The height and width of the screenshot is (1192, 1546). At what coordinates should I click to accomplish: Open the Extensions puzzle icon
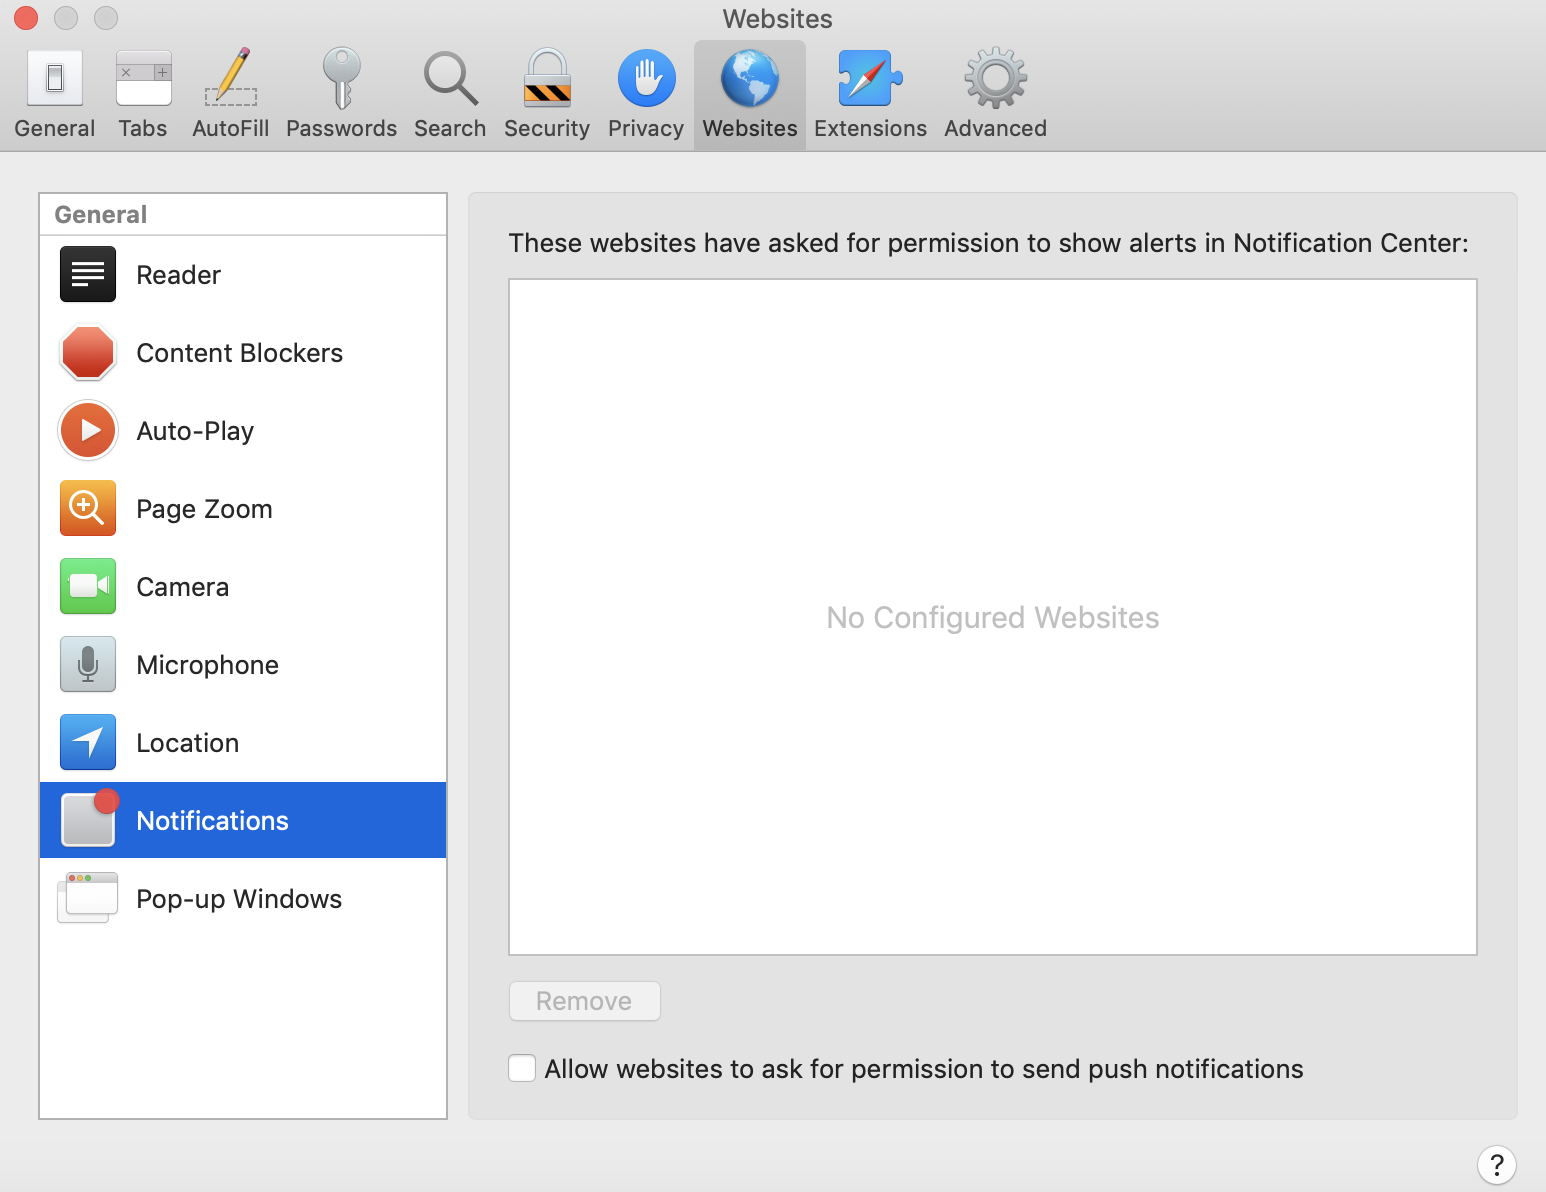[x=870, y=78]
